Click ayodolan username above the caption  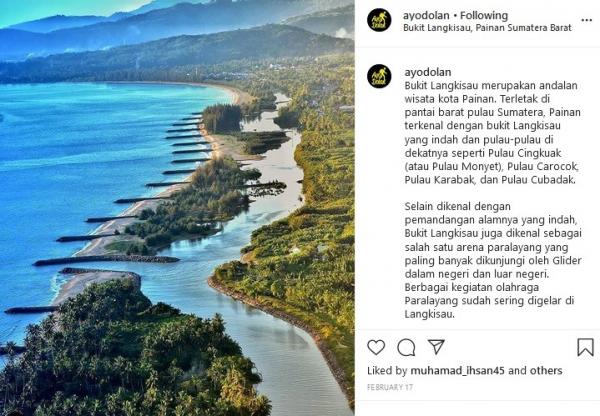(428, 72)
